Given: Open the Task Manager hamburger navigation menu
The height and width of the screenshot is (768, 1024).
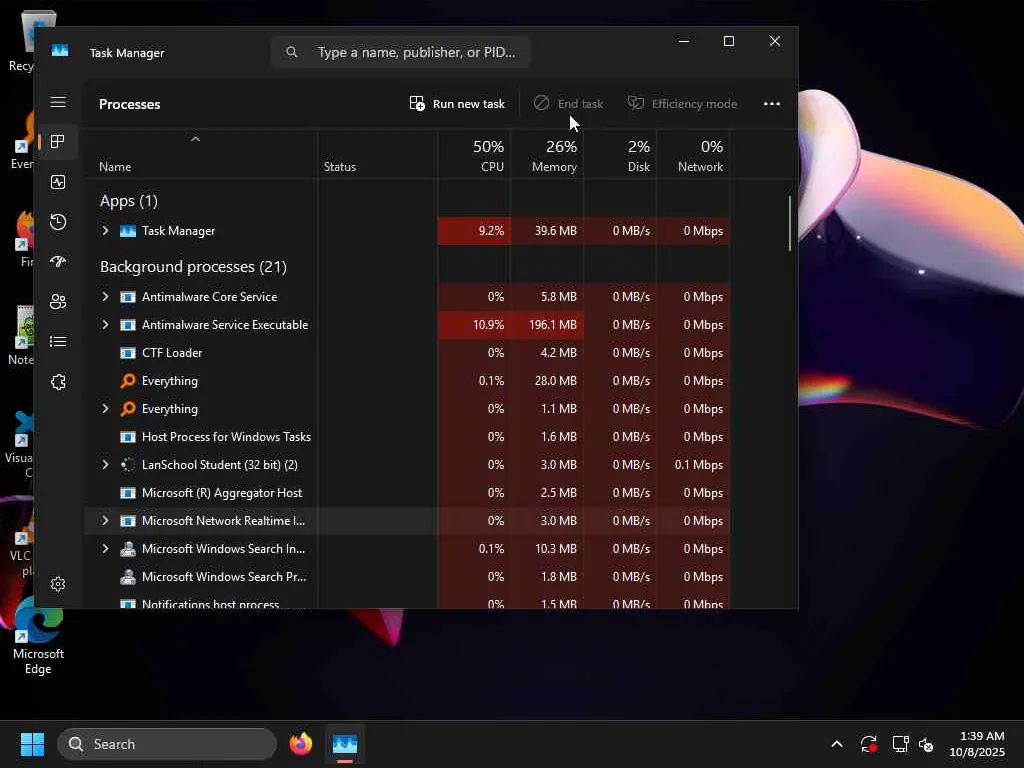Looking at the screenshot, I should tap(58, 102).
